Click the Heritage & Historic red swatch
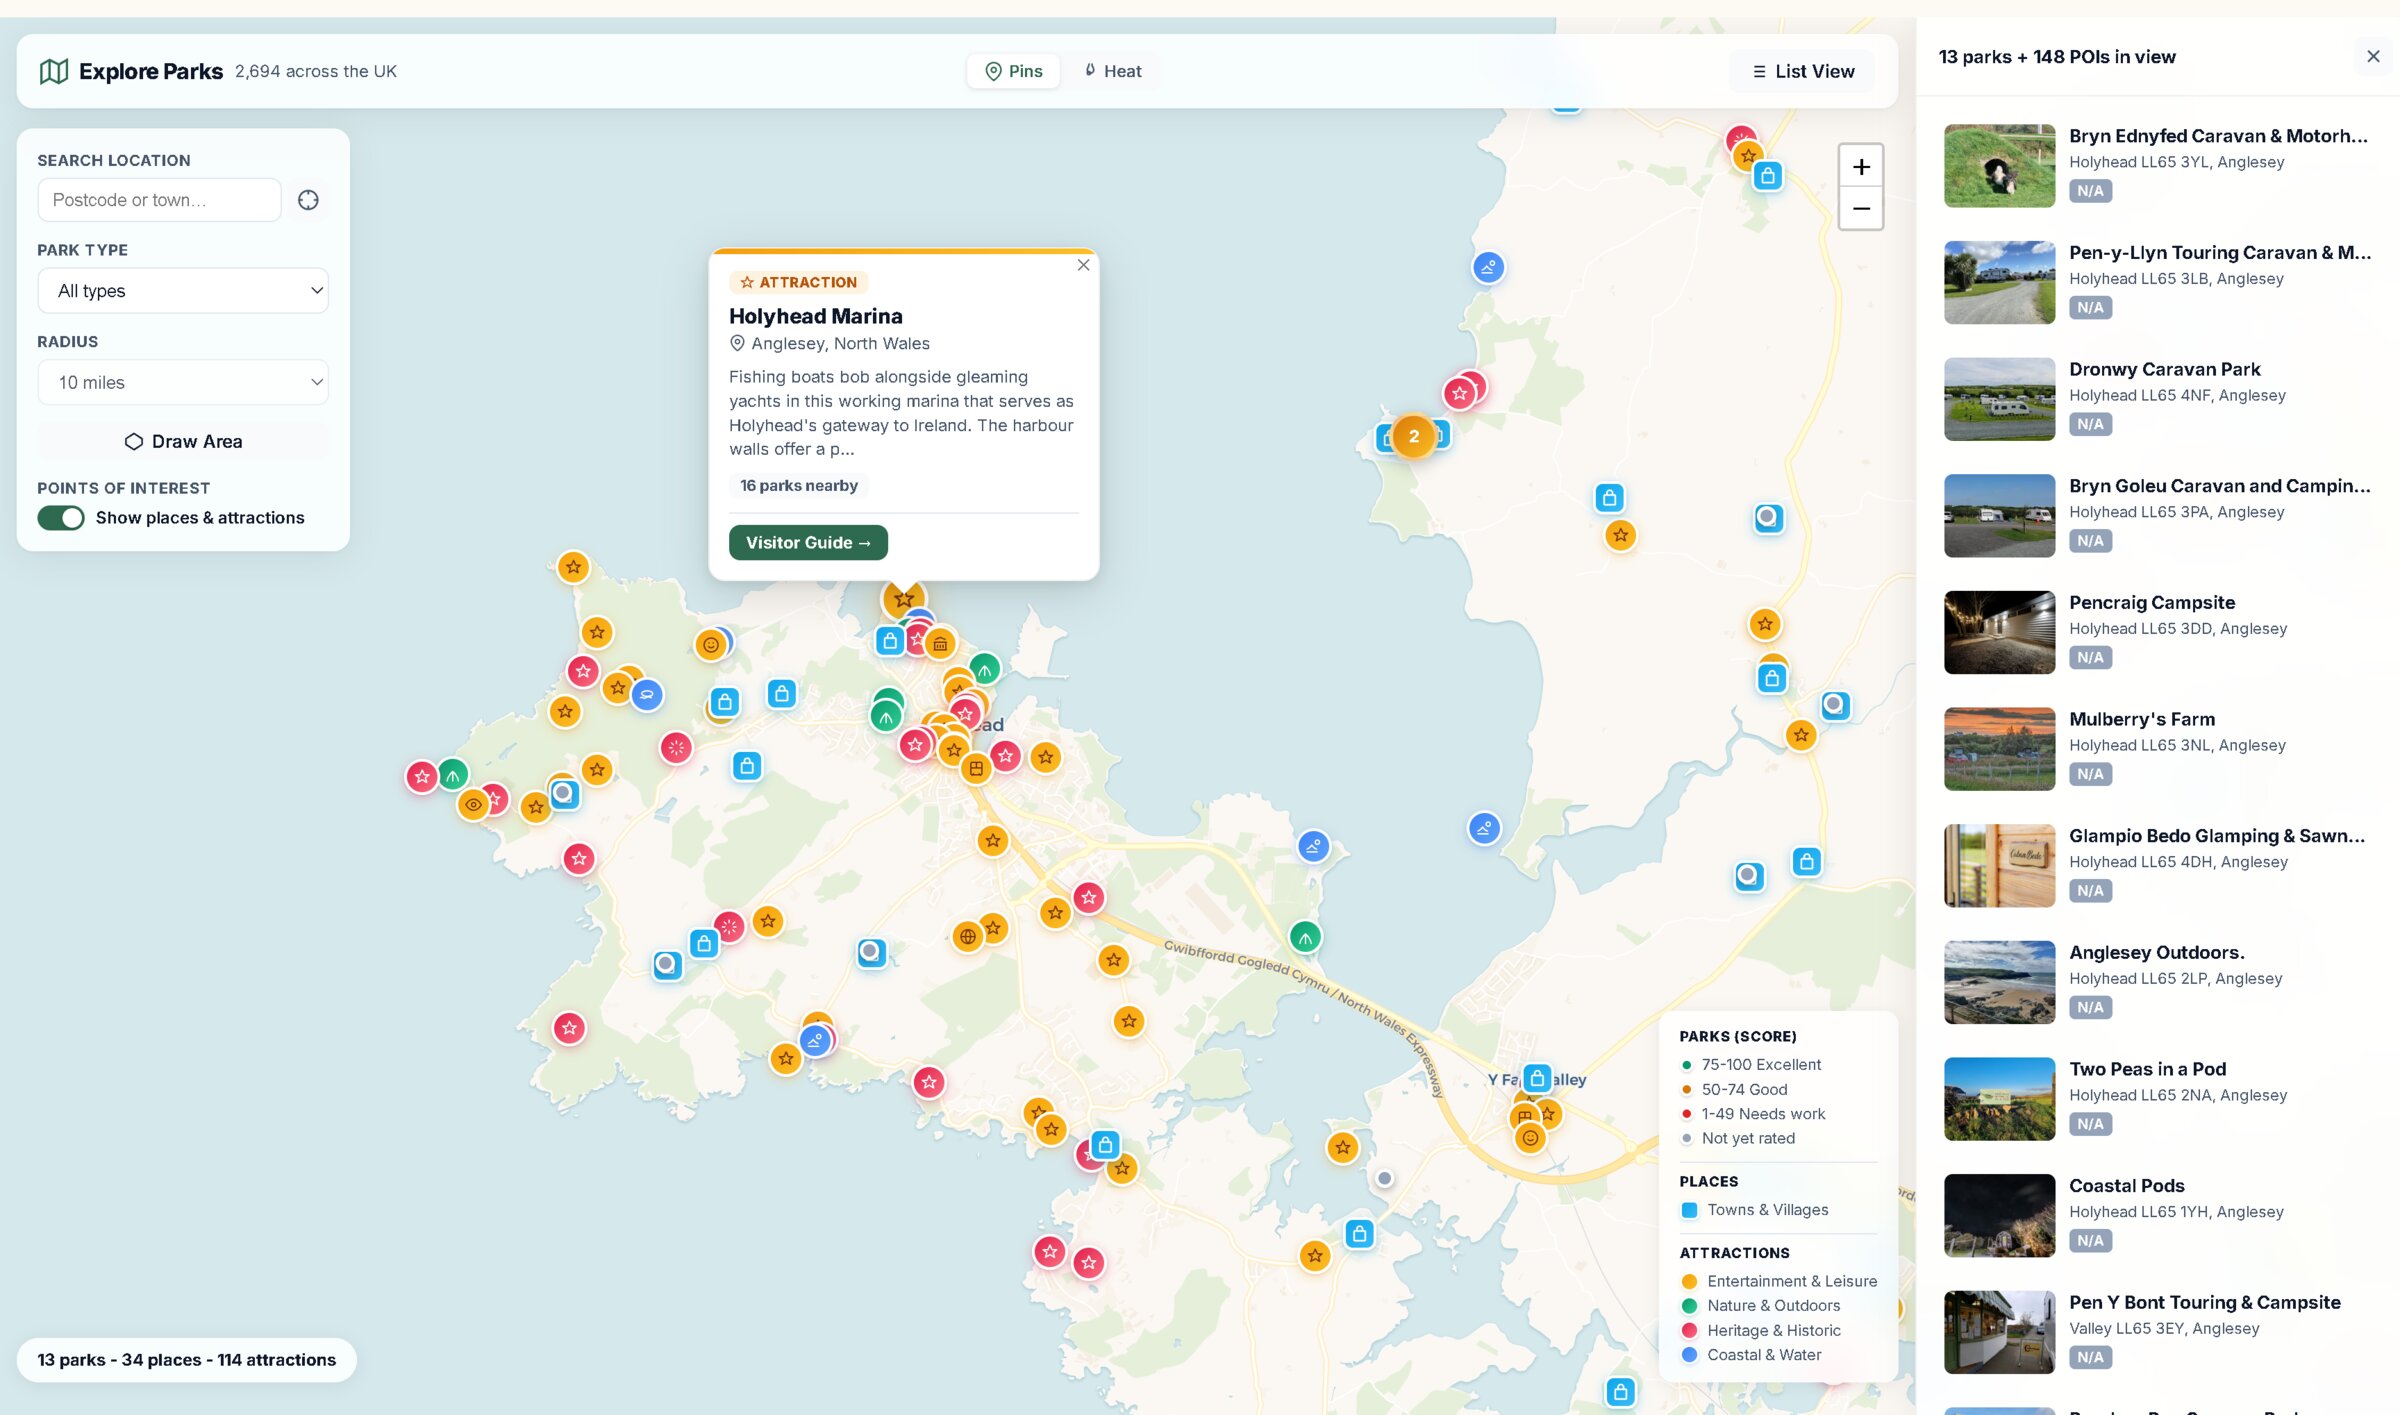The width and height of the screenshot is (2400, 1415). point(1689,1330)
